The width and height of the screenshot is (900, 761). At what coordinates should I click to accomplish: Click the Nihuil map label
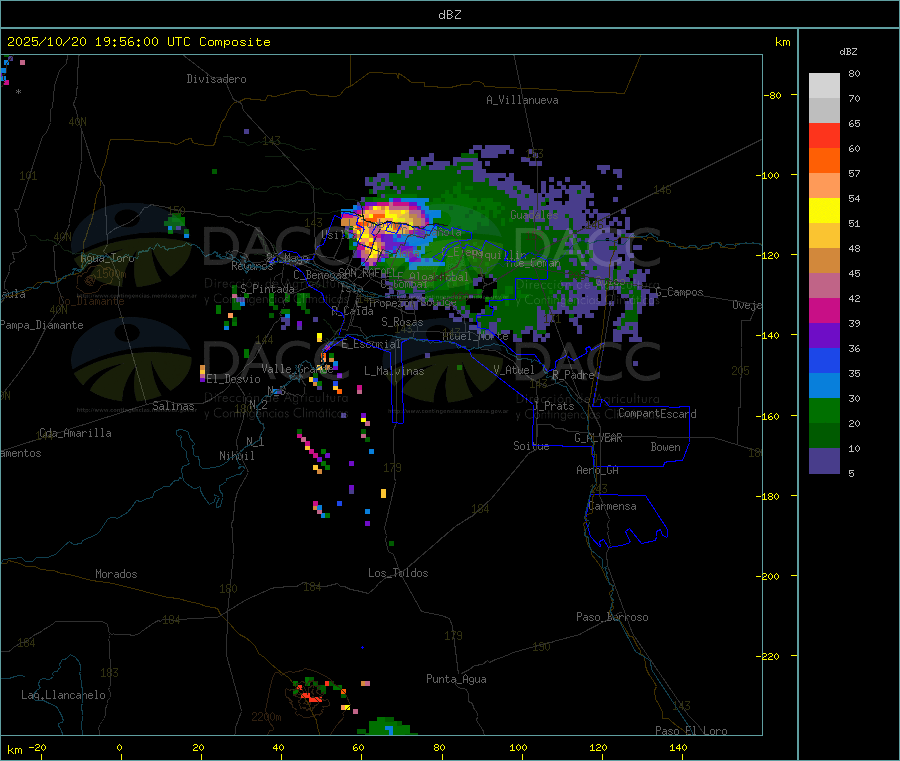click(237, 456)
